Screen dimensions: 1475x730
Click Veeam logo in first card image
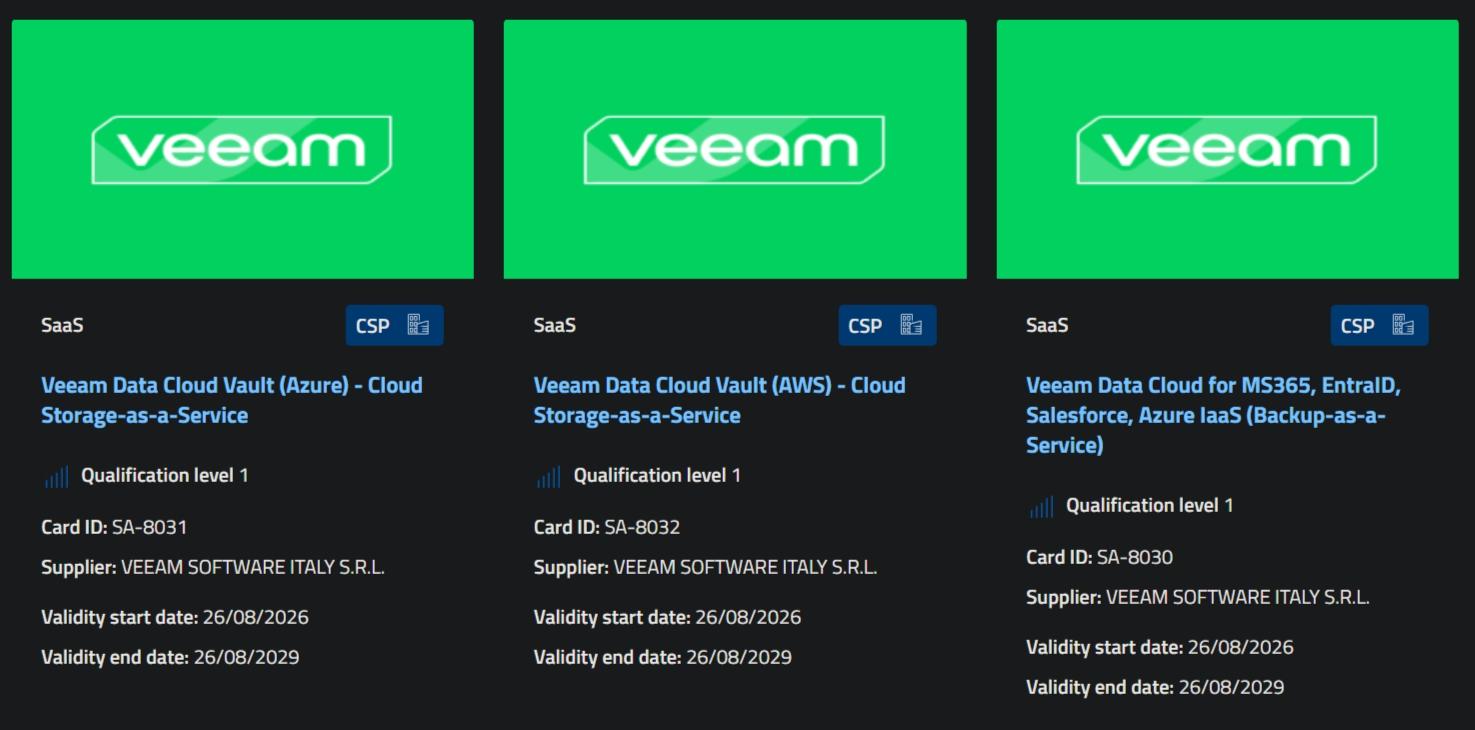click(x=242, y=150)
